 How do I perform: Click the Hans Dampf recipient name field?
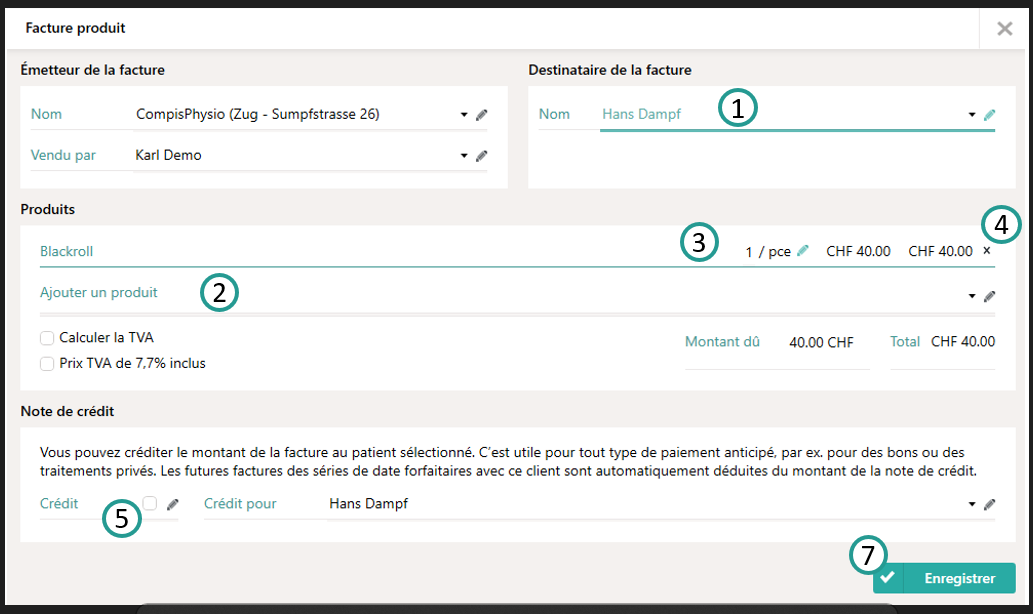coord(641,114)
